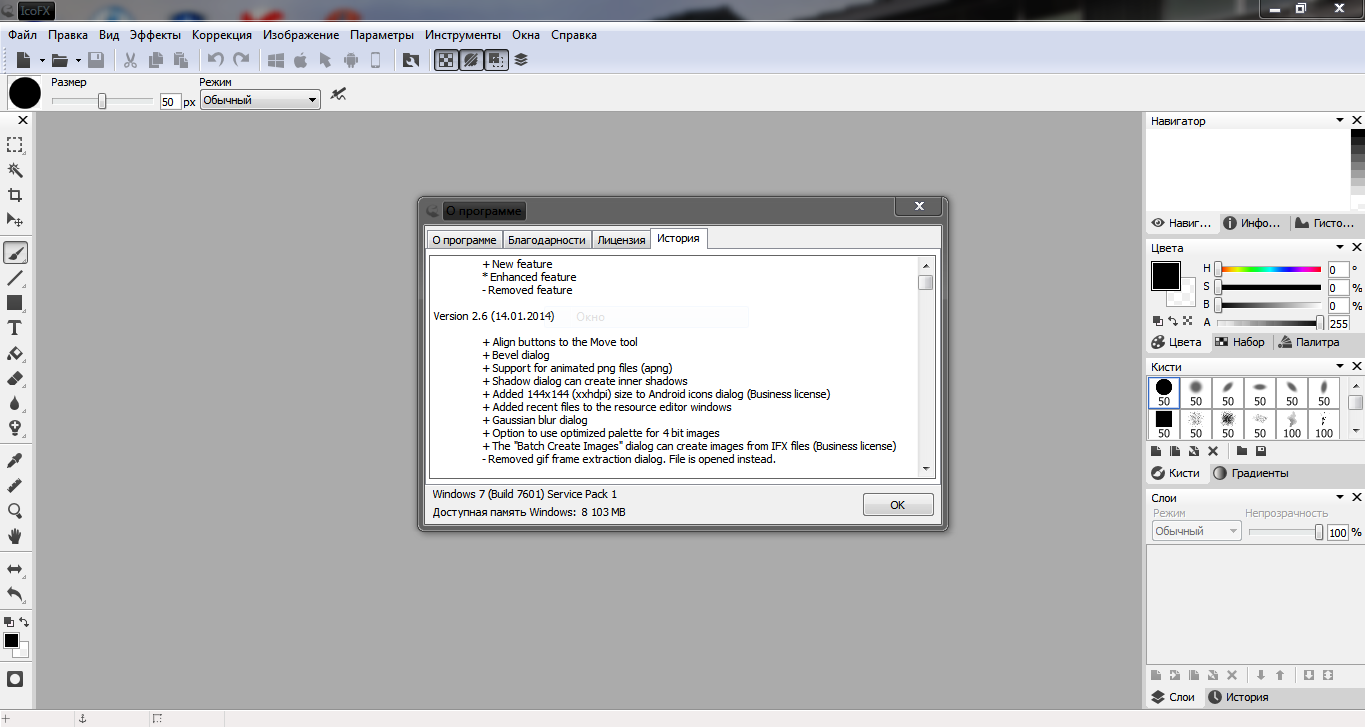Click the New file icon in toolbar
This screenshot has height=728, width=1365.
click(x=23, y=60)
